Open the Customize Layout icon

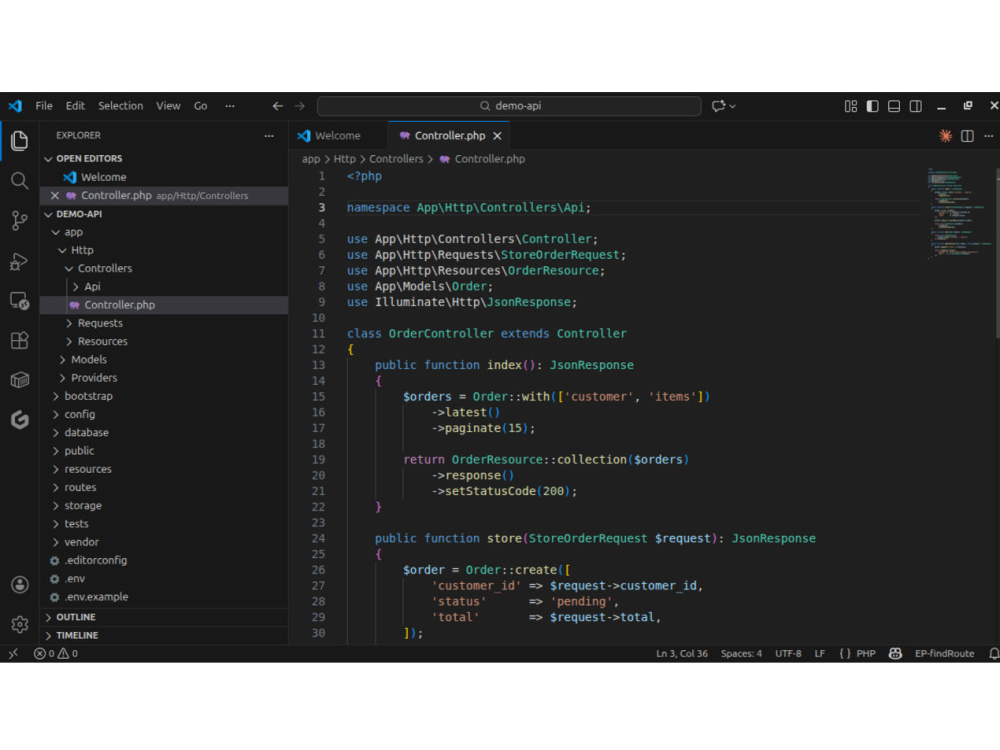pyautogui.click(x=851, y=106)
